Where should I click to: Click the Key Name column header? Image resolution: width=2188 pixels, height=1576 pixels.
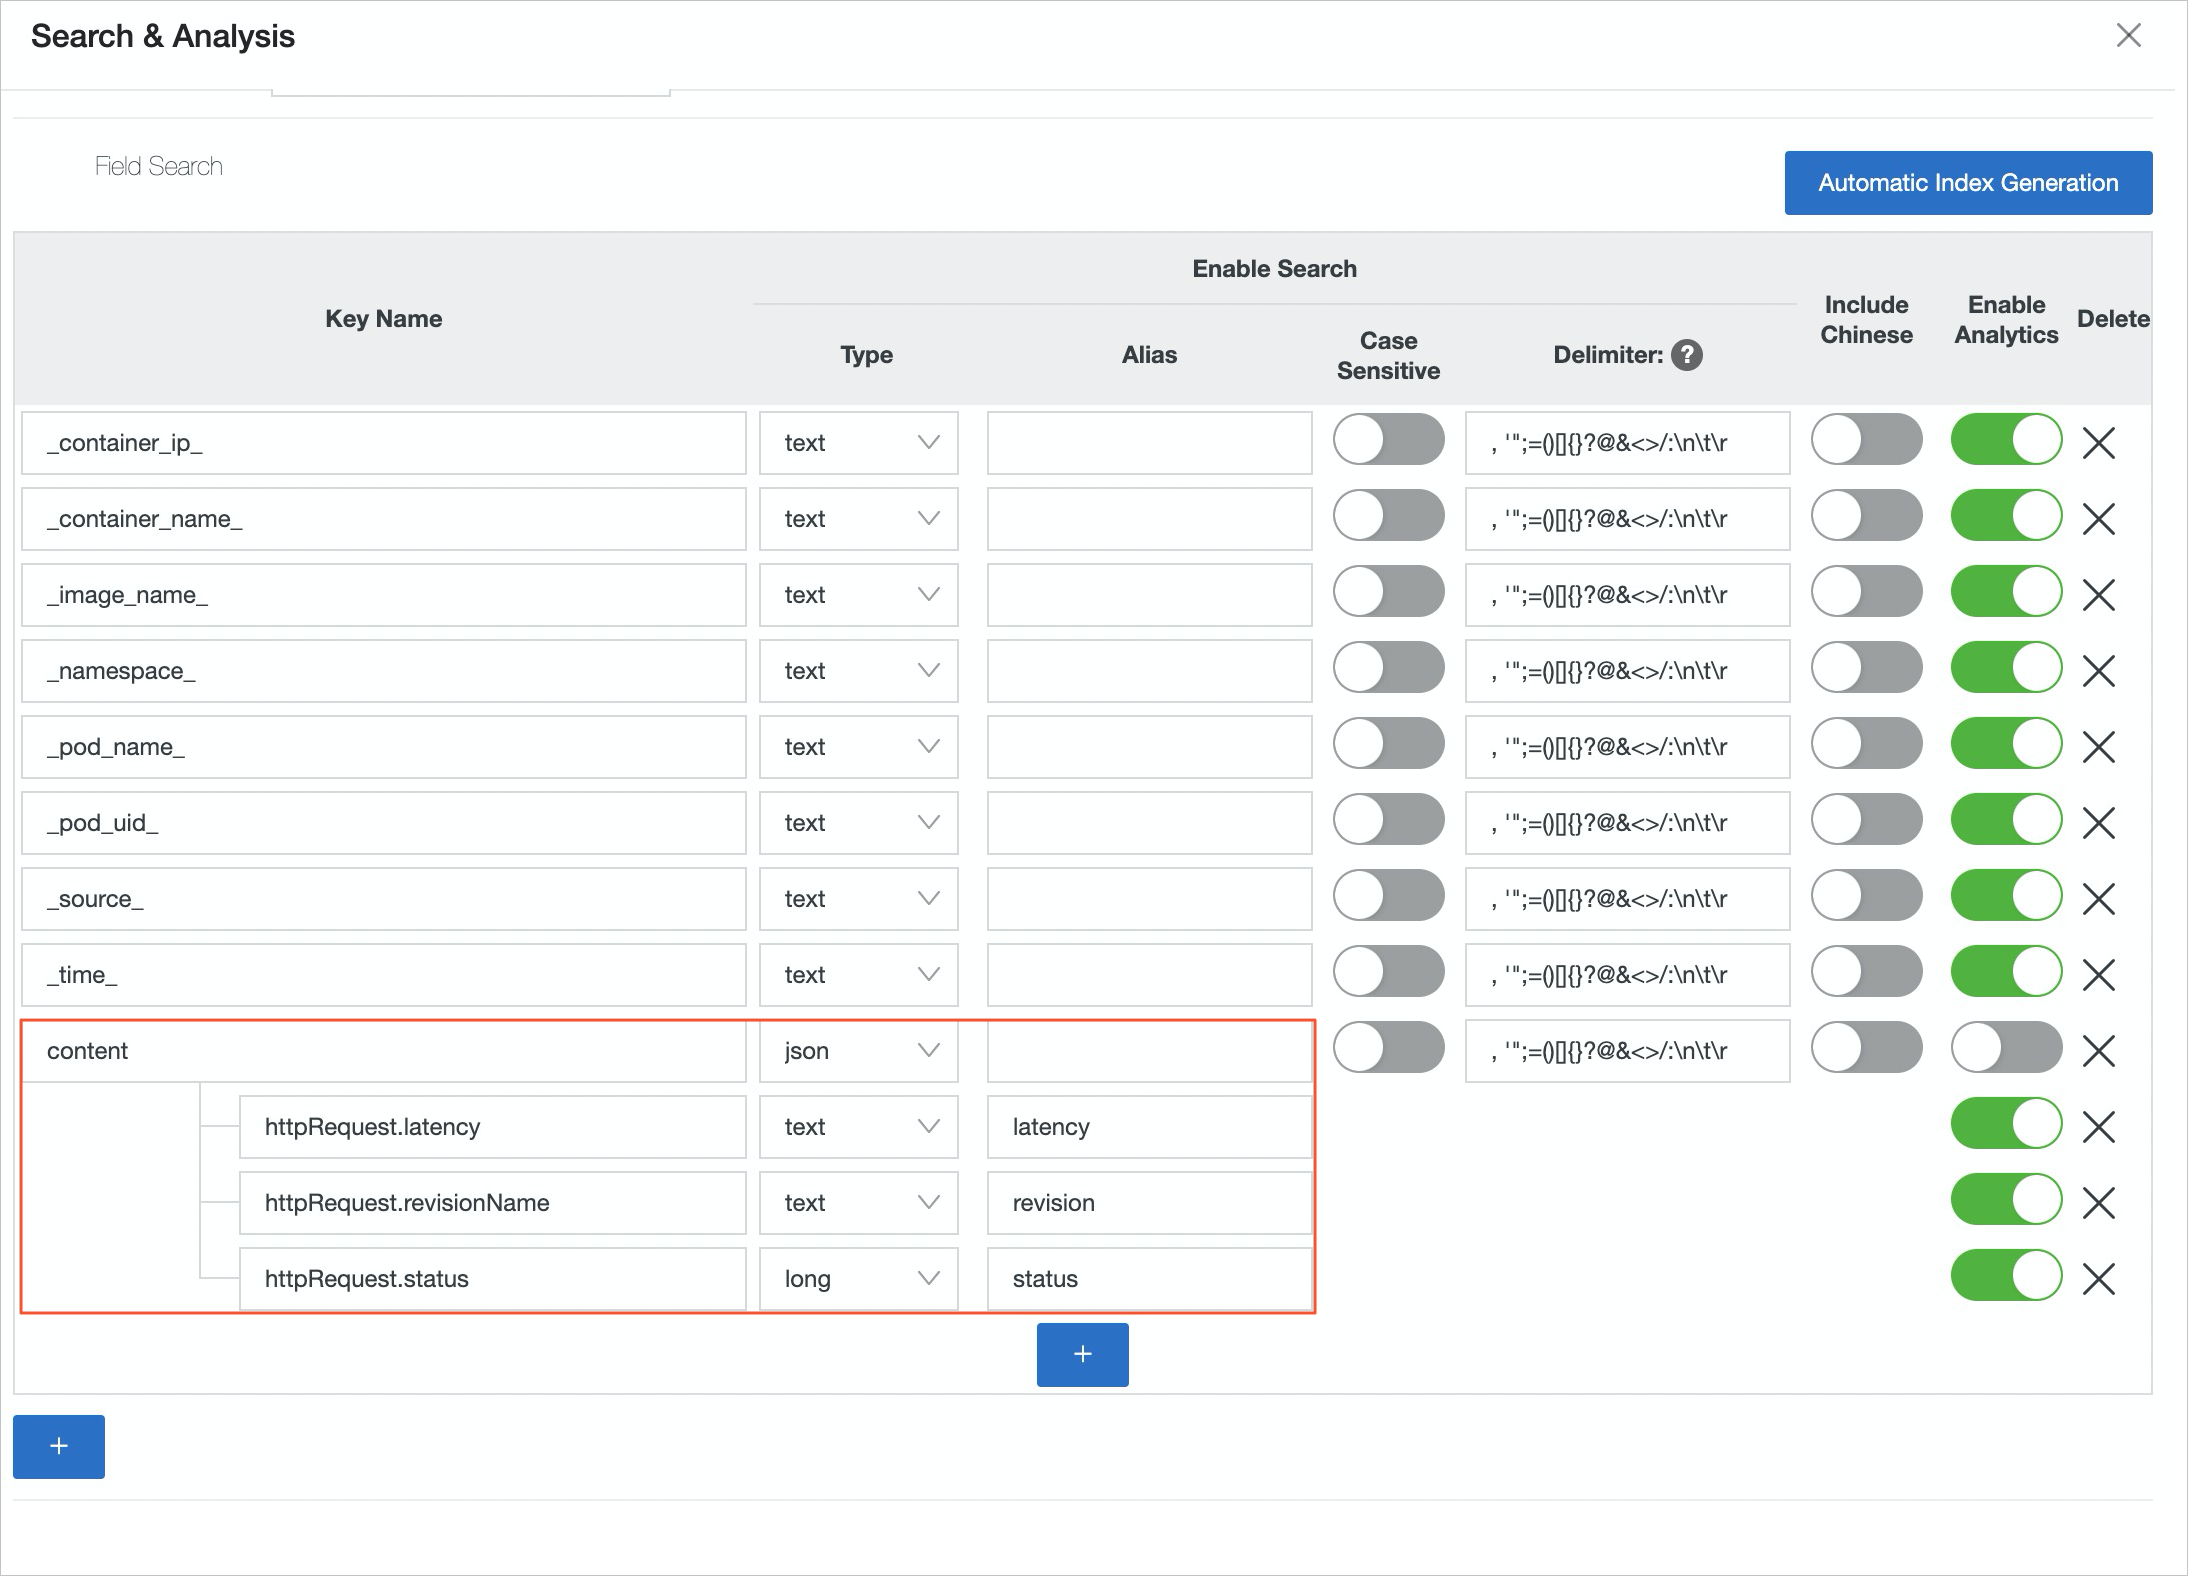coord(383,318)
